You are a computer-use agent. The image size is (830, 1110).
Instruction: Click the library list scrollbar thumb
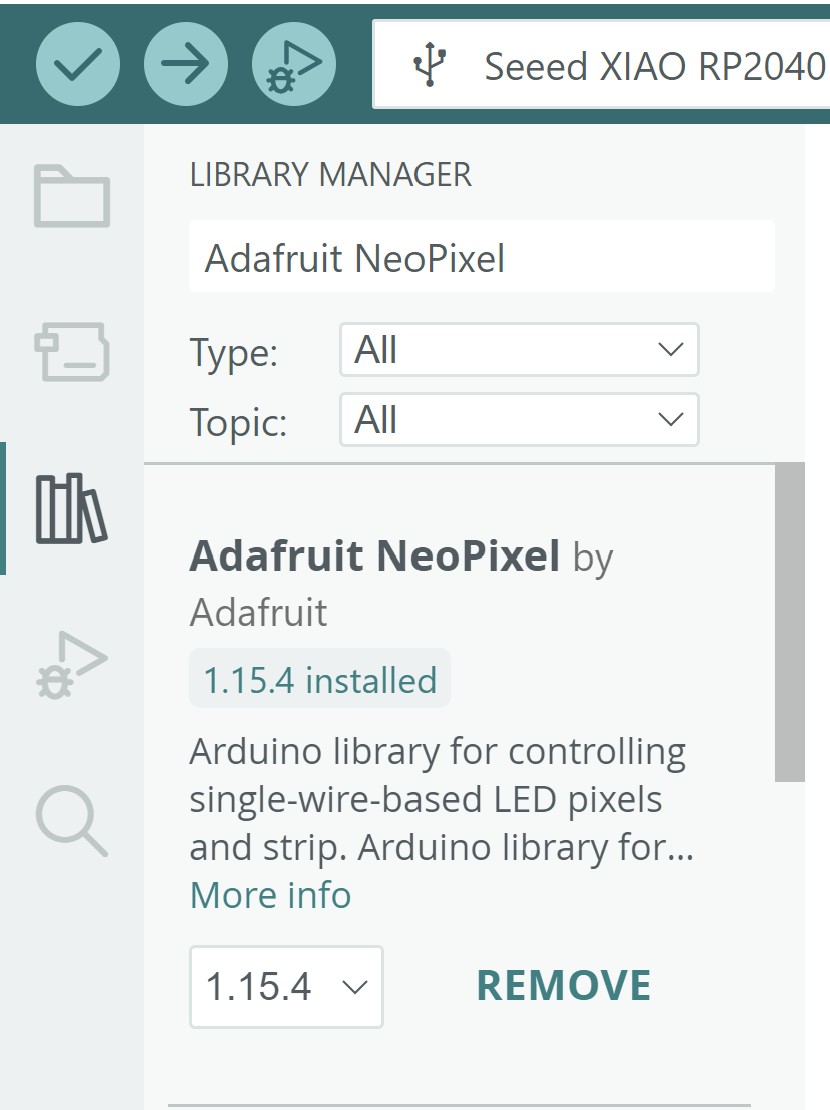click(790, 620)
